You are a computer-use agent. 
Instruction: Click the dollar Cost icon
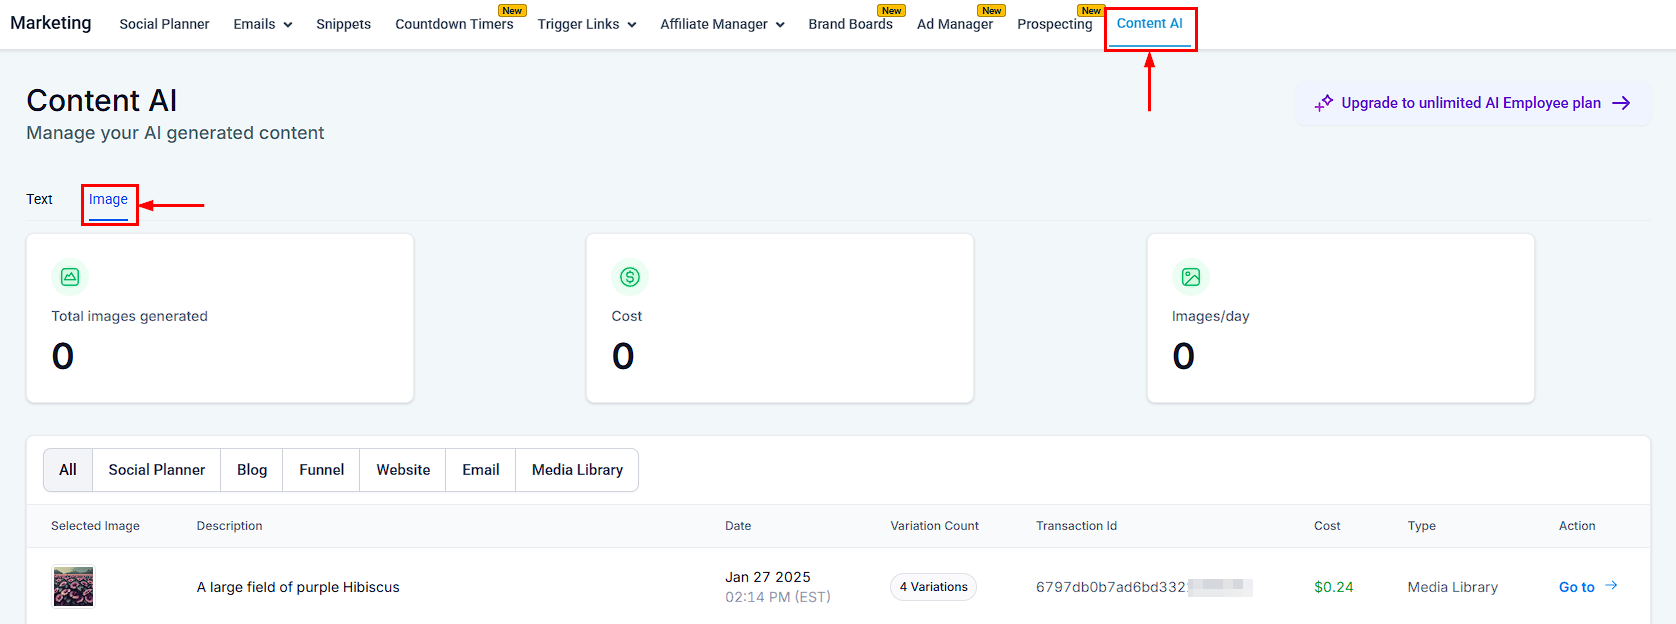pyautogui.click(x=630, y=277)
